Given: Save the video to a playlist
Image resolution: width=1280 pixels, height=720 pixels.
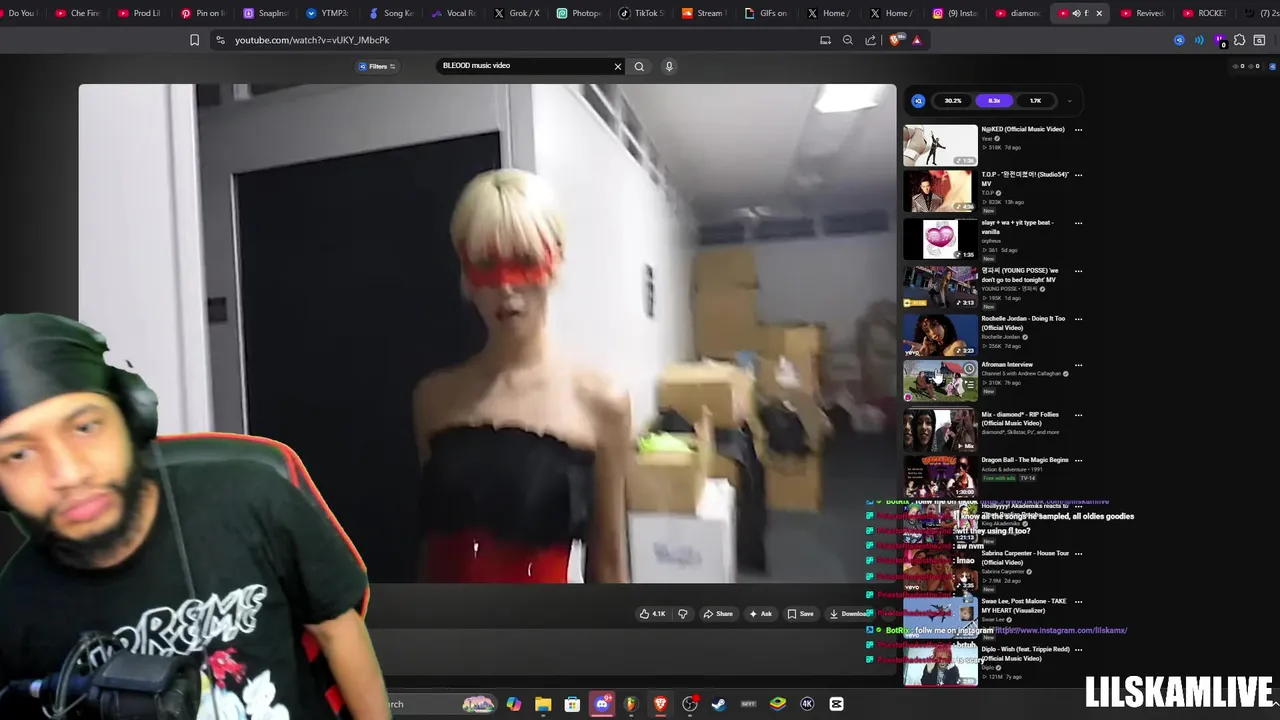Looking at the screenshot, I should [800, 614].
